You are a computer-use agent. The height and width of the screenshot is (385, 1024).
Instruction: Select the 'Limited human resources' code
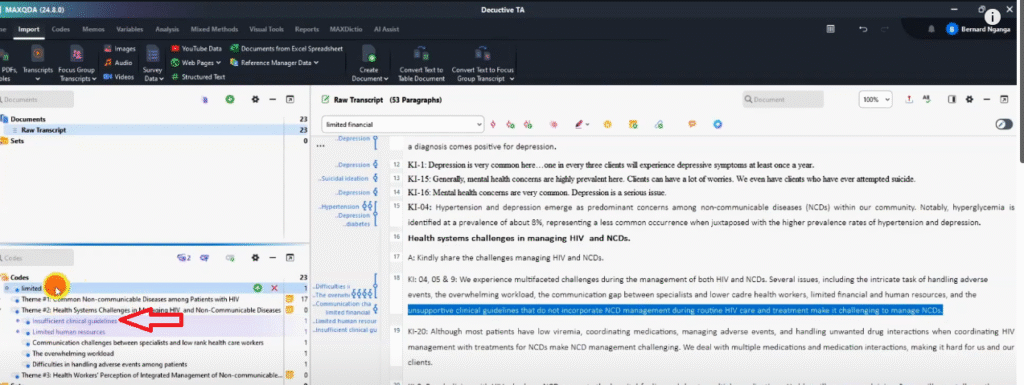click(69, 331)
